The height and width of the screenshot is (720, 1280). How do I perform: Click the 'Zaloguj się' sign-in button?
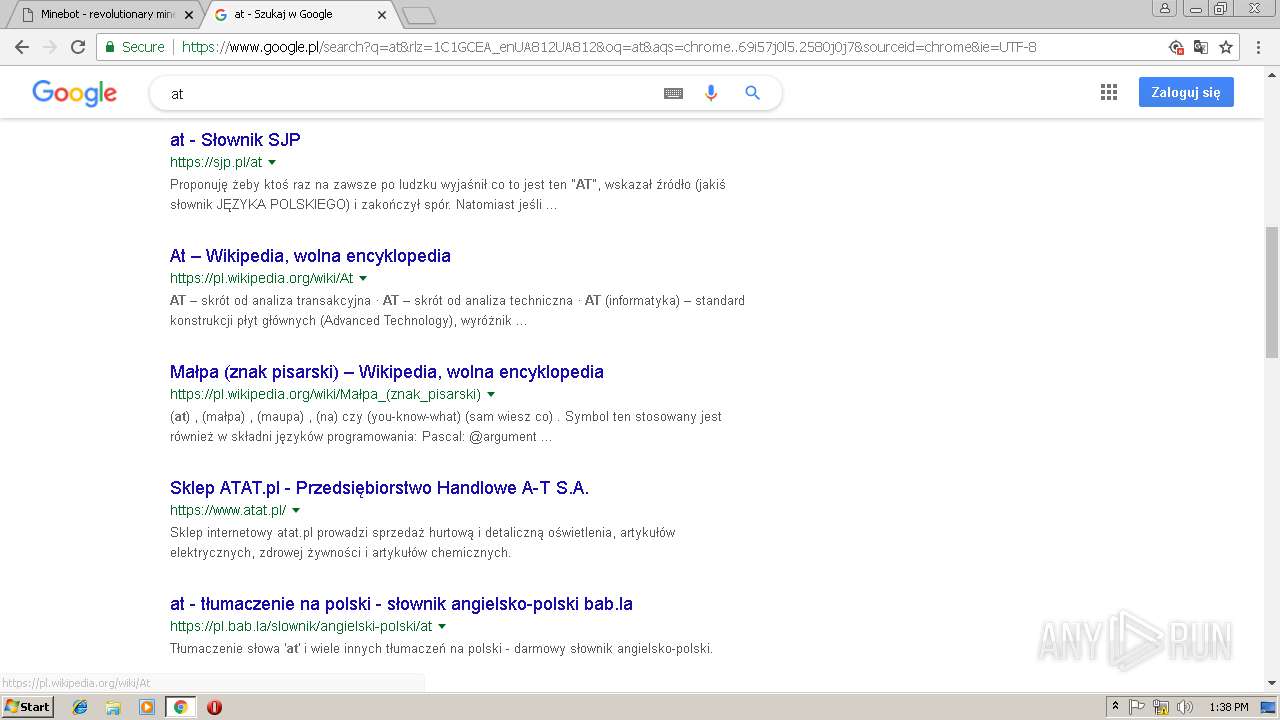1186,92
